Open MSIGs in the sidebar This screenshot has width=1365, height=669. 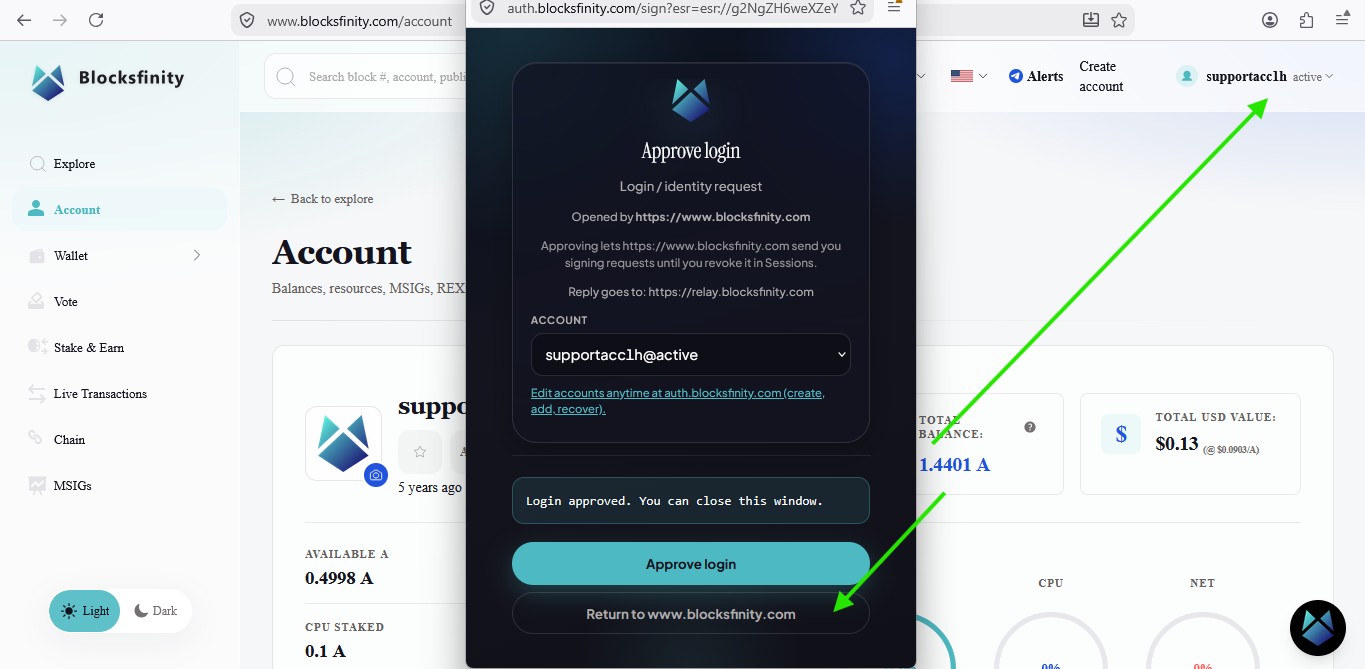click(x=120, y=486)
